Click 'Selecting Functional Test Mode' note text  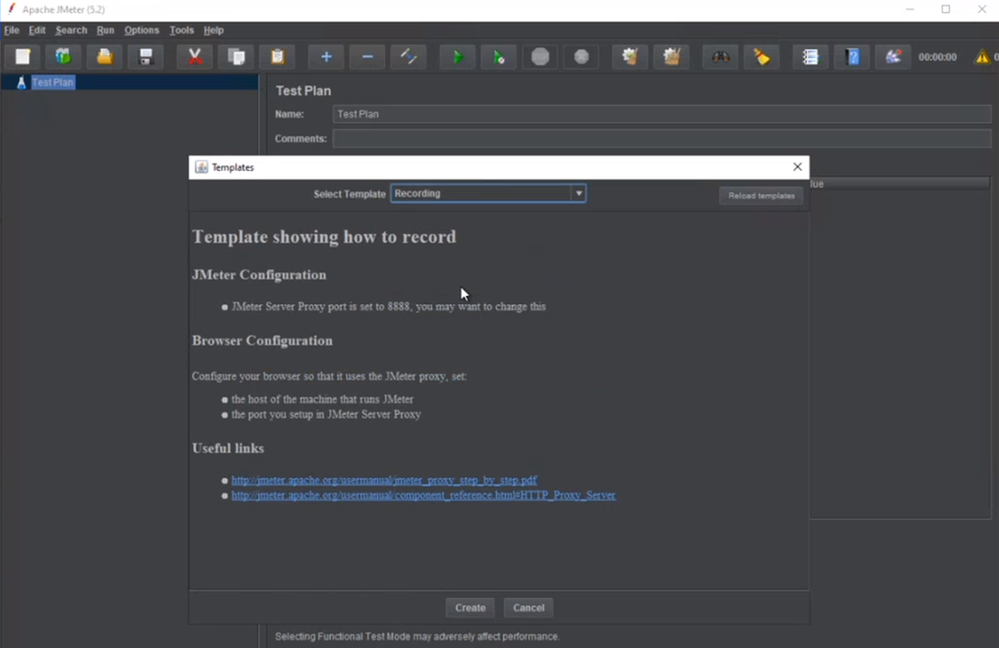pyautogui.click(x=417, y=637)
